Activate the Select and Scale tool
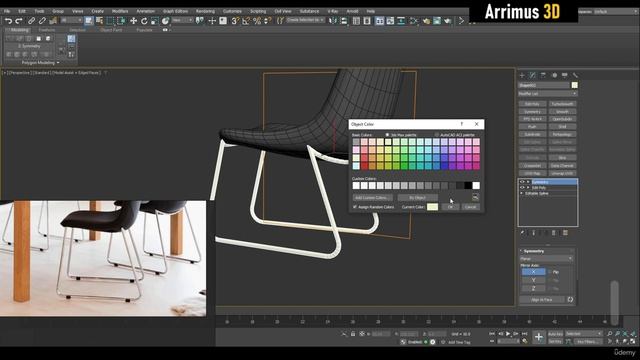This screenshot has height=360, width=640. [154, 21]
